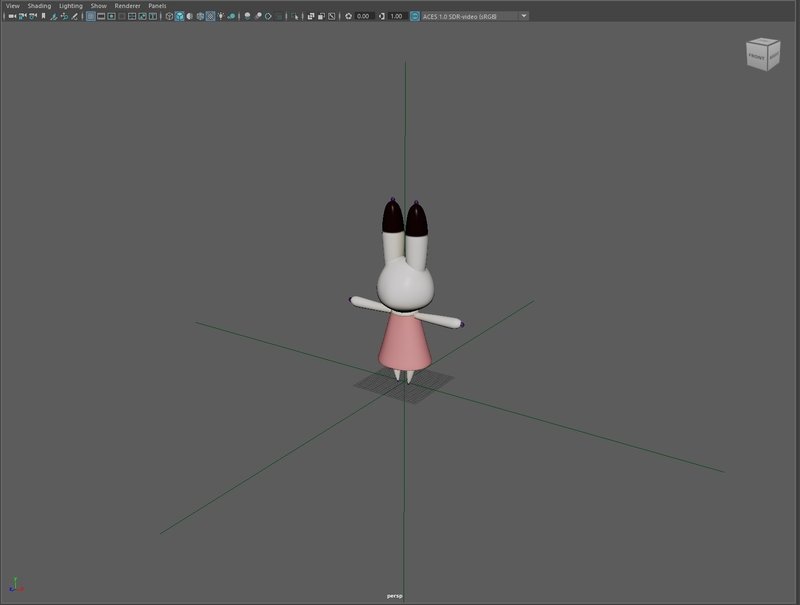Click the Exposure icon
The image size is (800, 605).
(348, 16)
